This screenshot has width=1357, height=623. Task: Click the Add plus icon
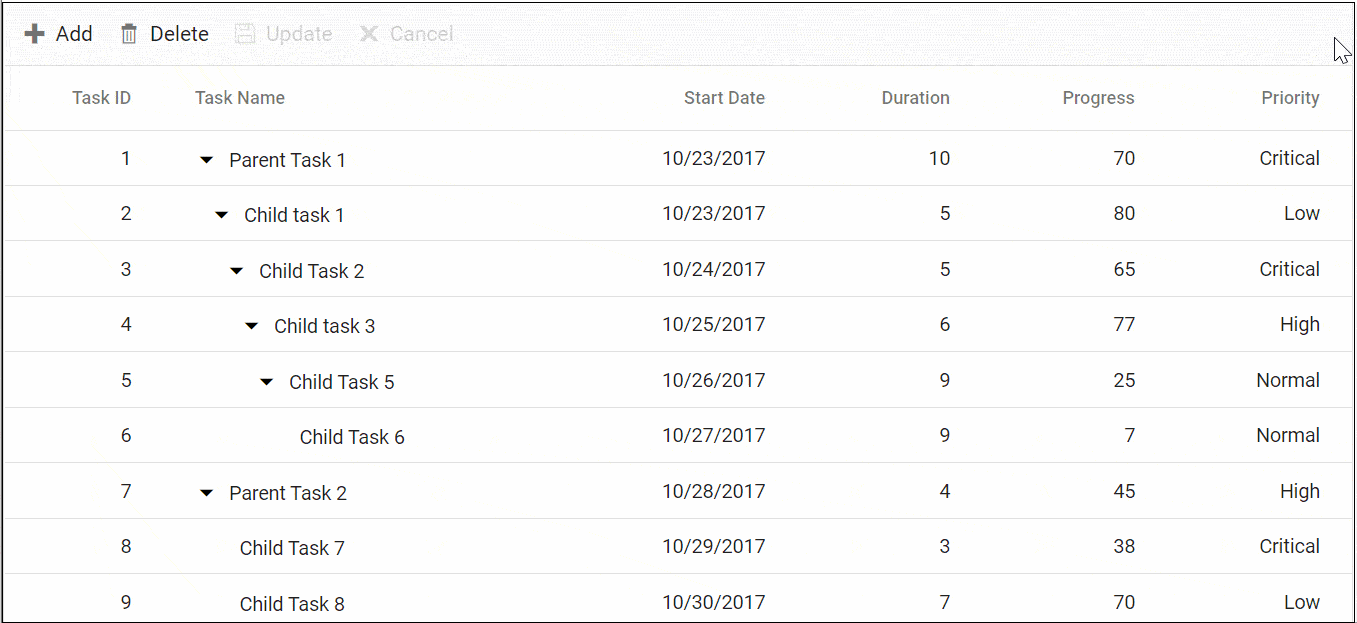pyautogui.click(x=35, y=34)
